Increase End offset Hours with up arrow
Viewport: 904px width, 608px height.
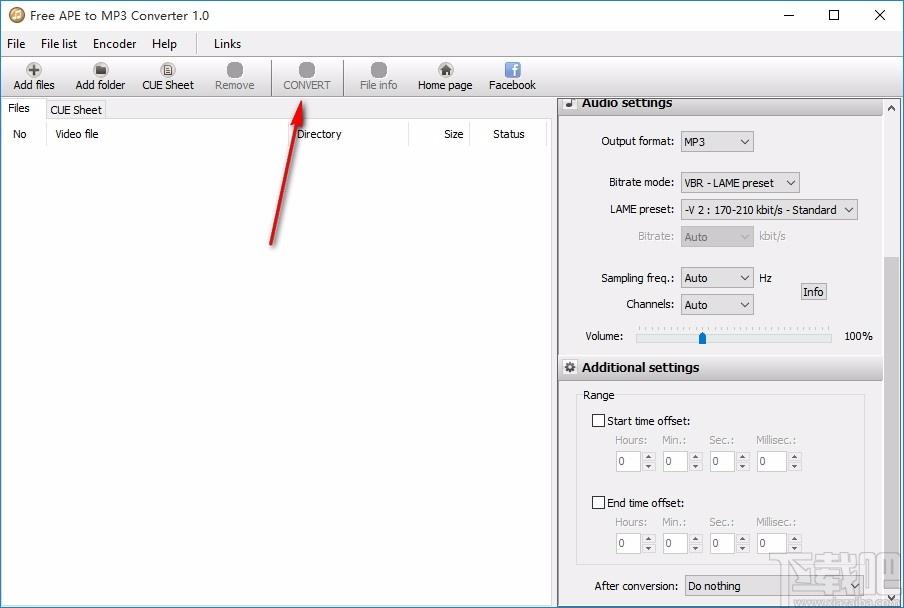[x=649, y=538]
